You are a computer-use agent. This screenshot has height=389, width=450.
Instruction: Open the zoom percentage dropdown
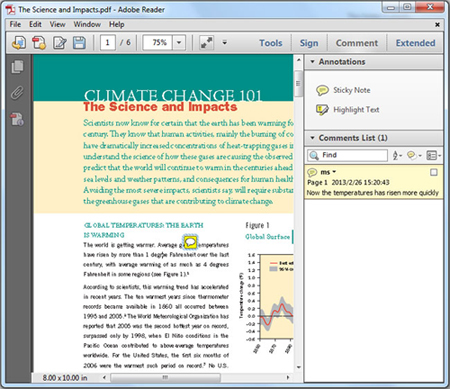[179, 43]
